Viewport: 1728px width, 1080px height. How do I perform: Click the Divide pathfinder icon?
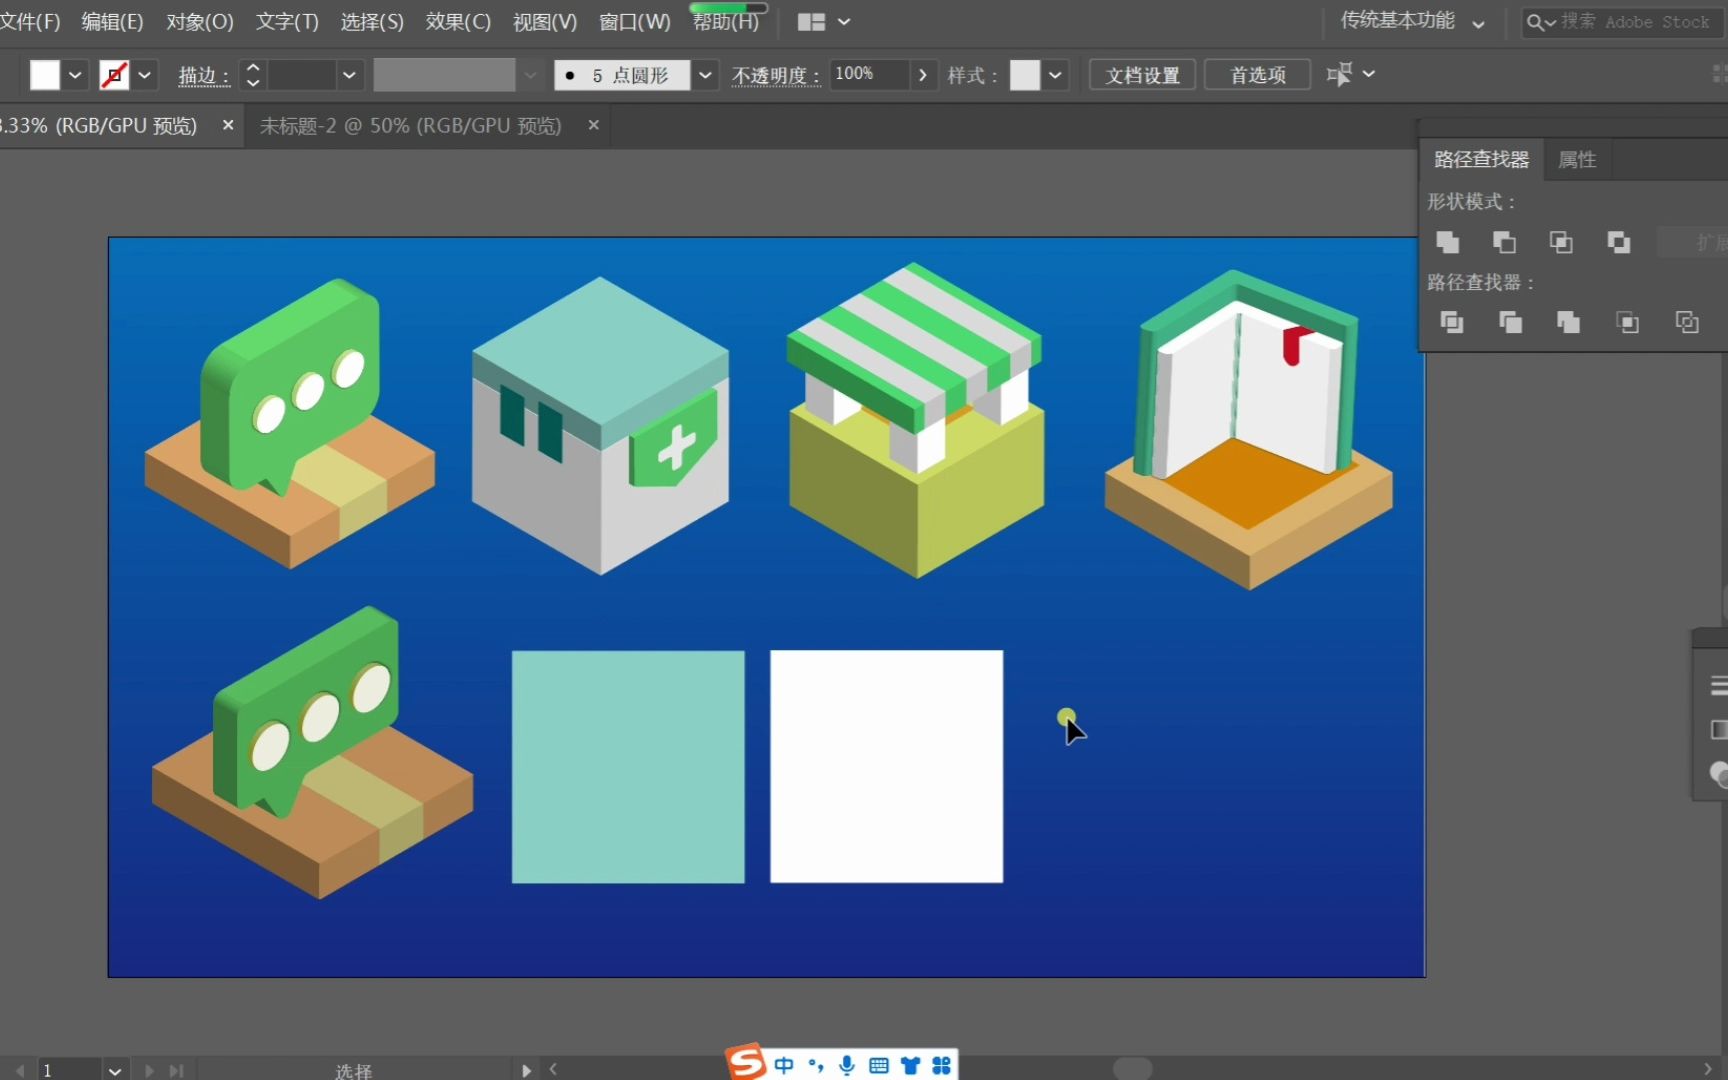tap(1451, 322)
